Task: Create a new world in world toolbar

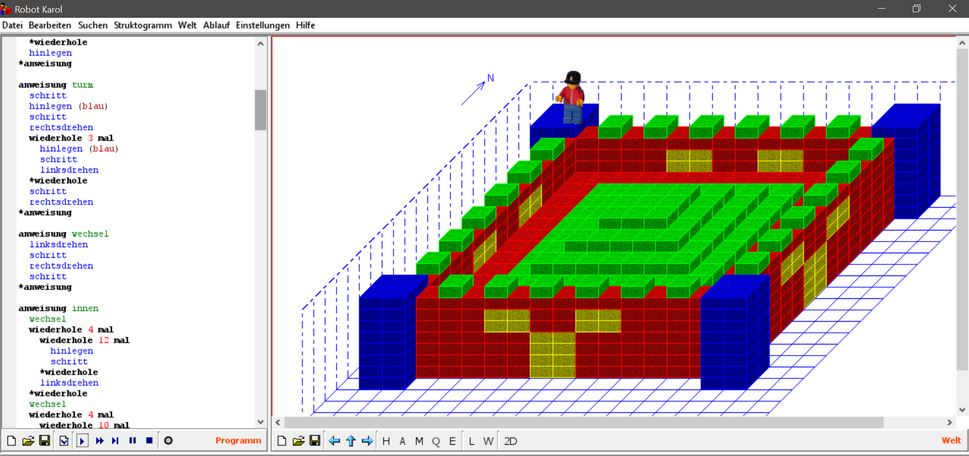Action: (282, 441)
